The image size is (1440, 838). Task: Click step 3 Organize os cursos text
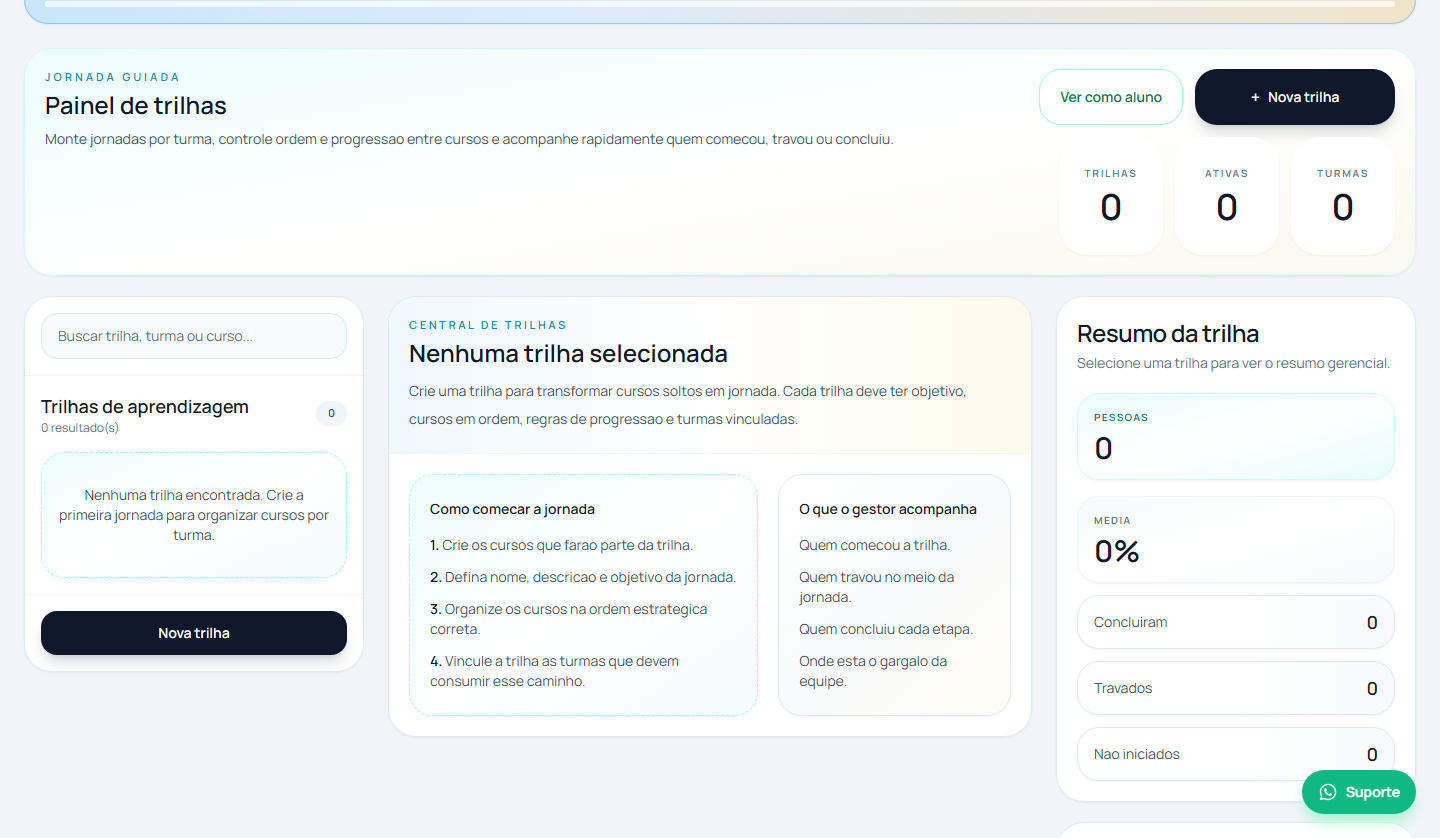click(569, 619)
